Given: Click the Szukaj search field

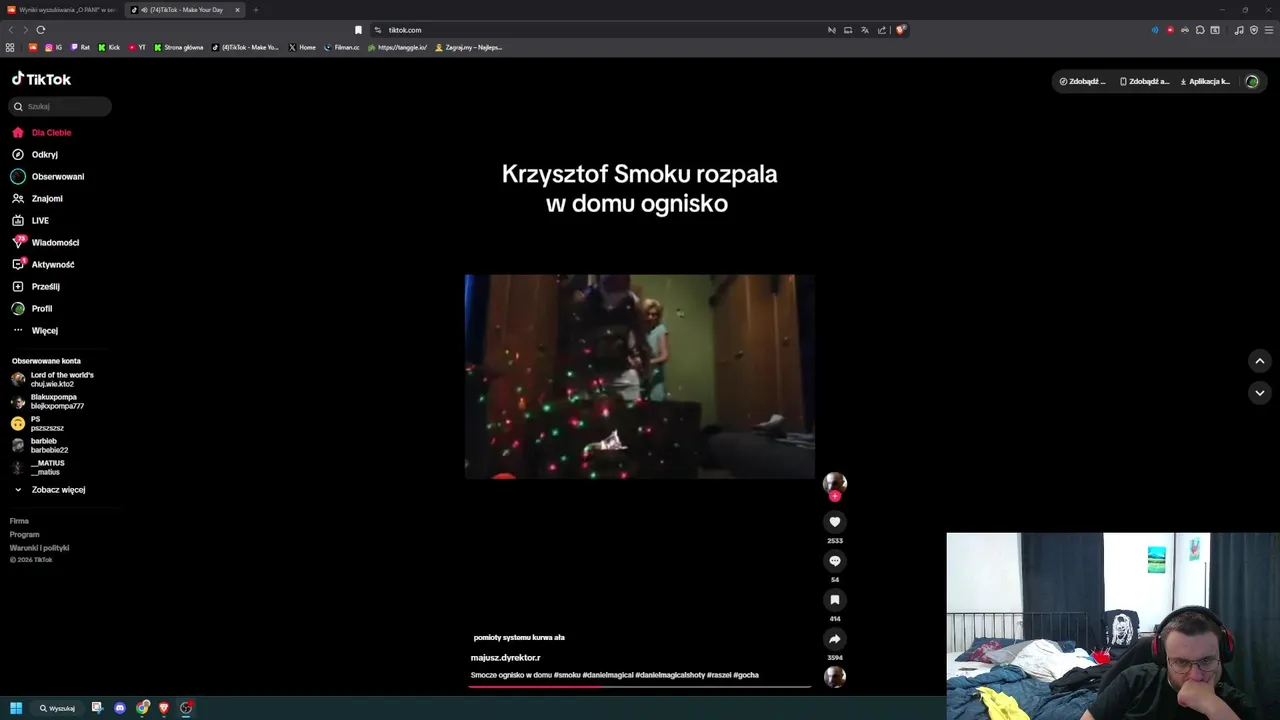Looking at the screenshot, I should pyautogui.click(x=60, y=106).
